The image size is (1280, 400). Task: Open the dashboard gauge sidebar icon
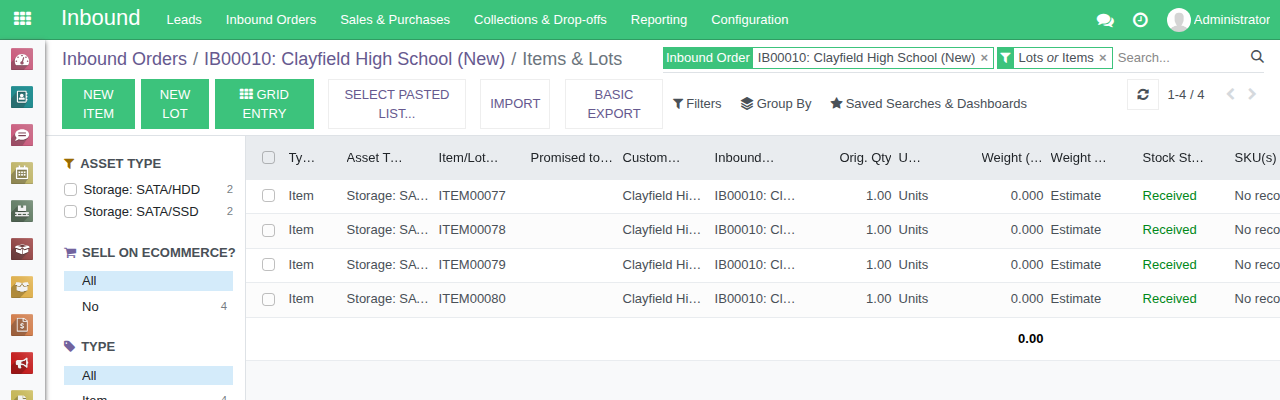click(x=22, y=59)
